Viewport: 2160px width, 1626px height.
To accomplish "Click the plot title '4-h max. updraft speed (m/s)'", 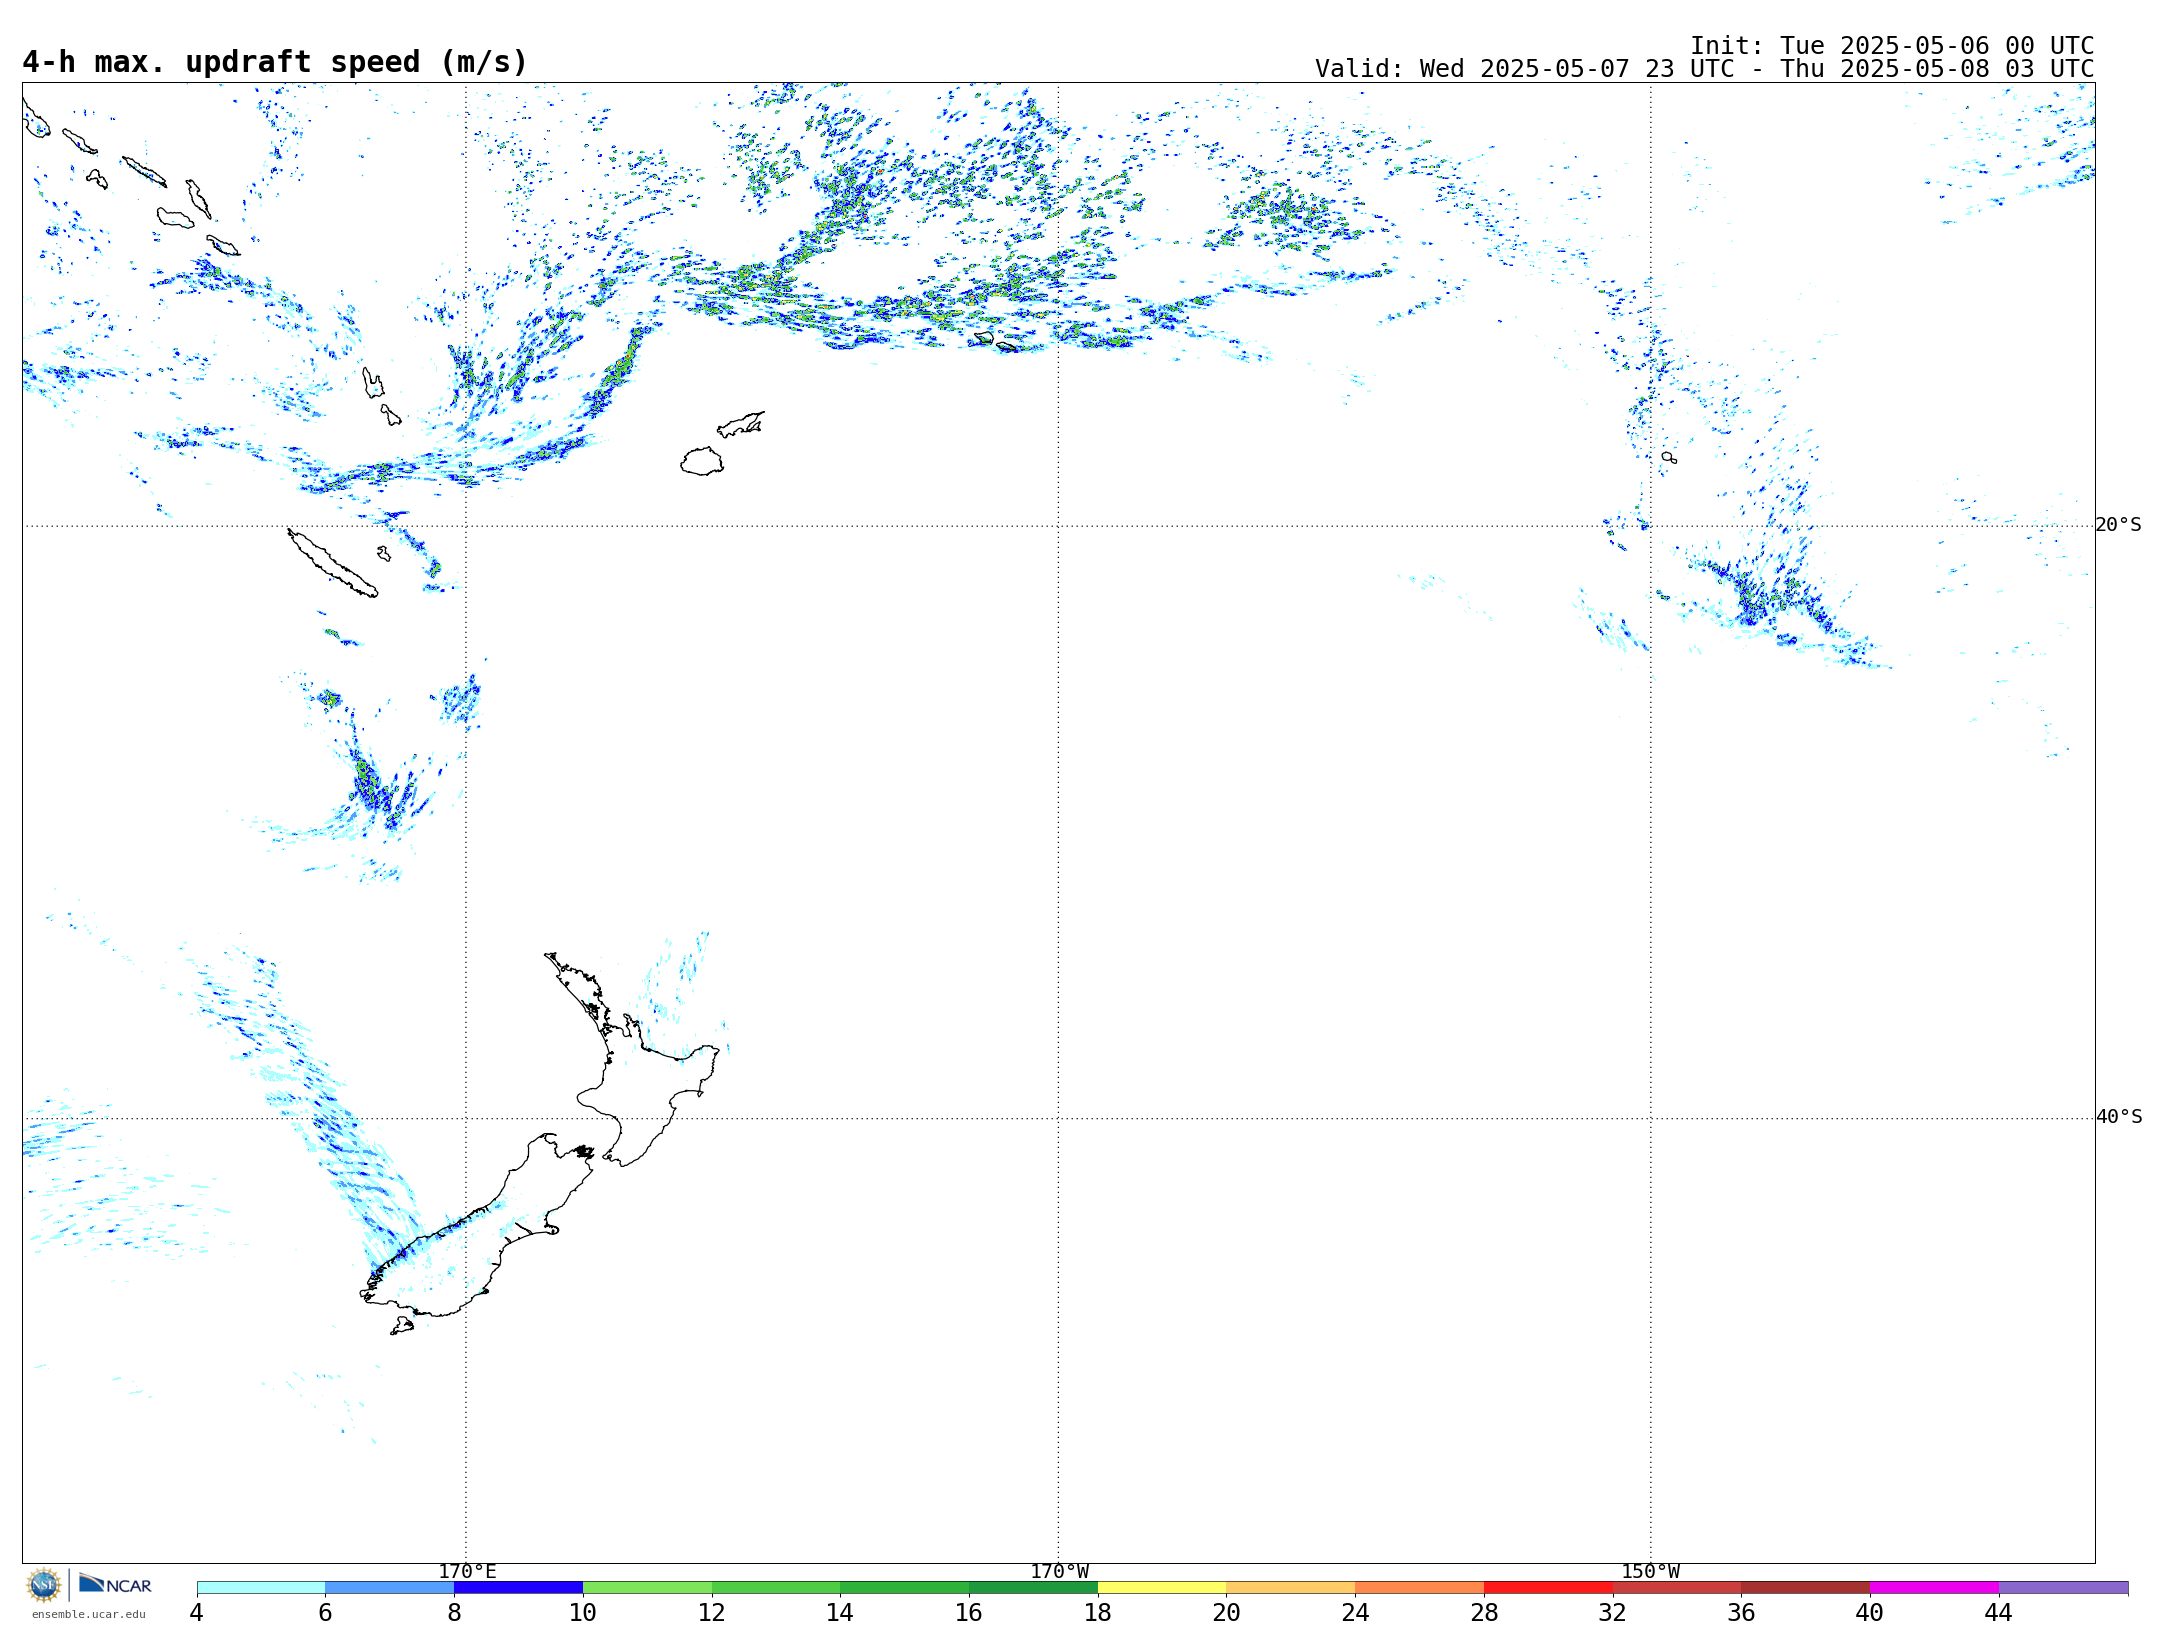I will point(275,62).
